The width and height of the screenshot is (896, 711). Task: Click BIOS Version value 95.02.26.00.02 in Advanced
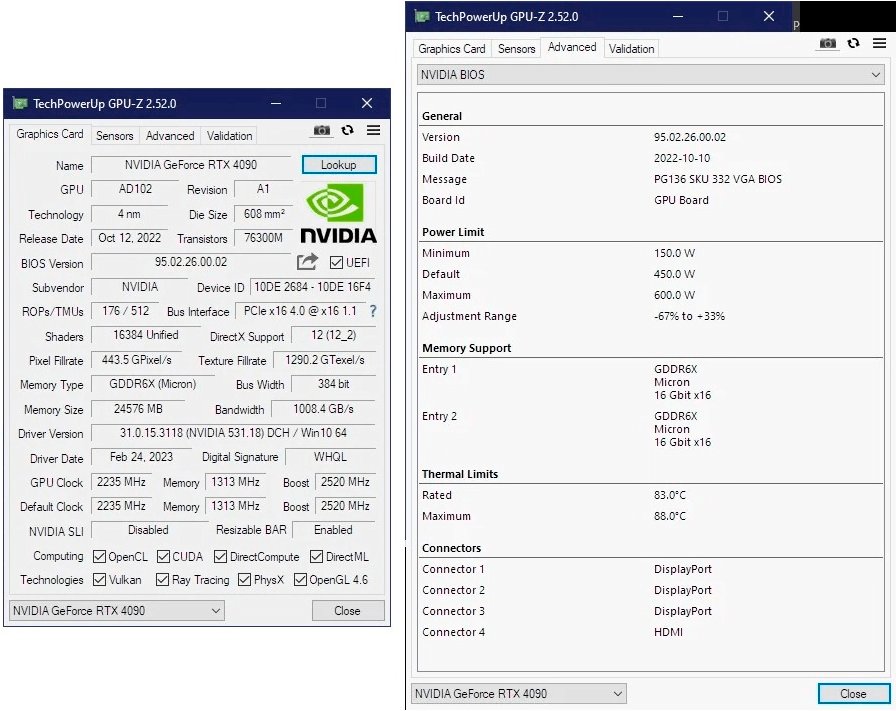(690, 137)
